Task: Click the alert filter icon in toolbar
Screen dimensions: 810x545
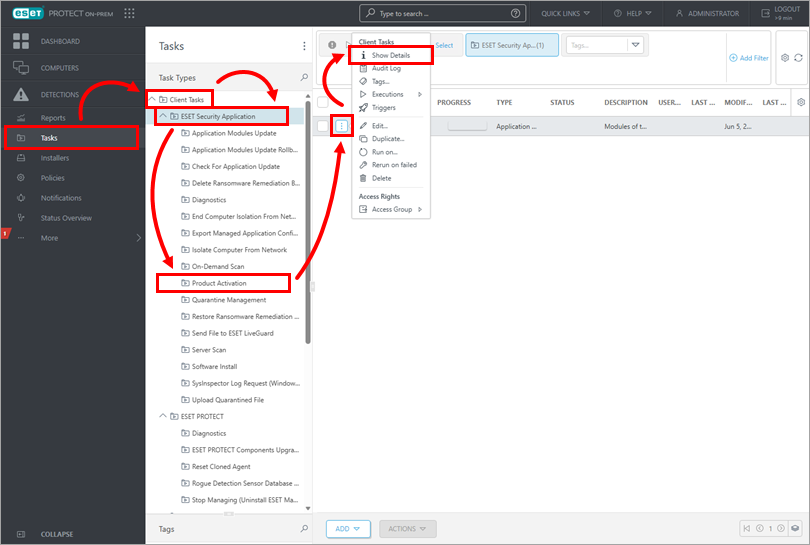Action: tap(332, 45)
